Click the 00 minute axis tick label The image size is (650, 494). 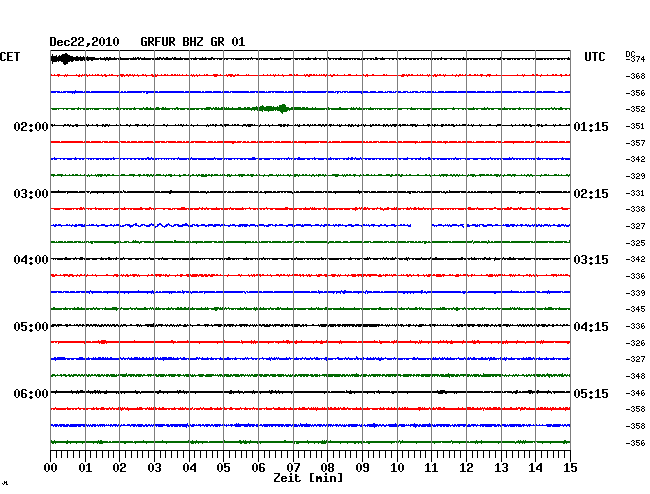(x=50, y=468)
